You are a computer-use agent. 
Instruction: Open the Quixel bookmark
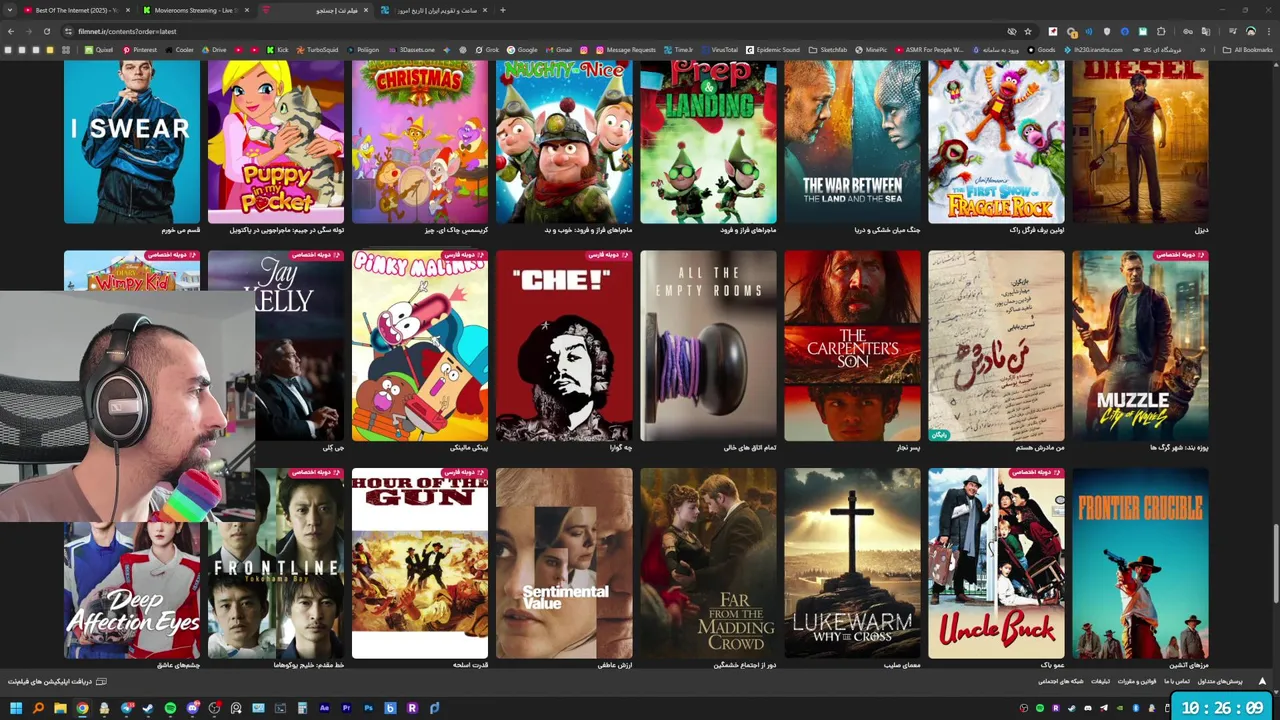point(98,49)
